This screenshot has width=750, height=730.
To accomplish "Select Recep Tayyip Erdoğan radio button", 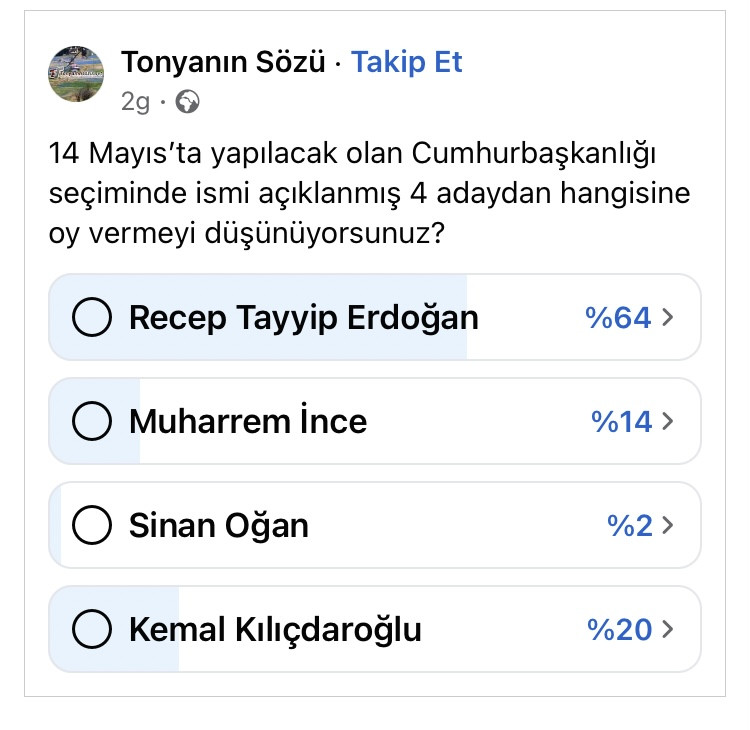I will pos(92,317).
